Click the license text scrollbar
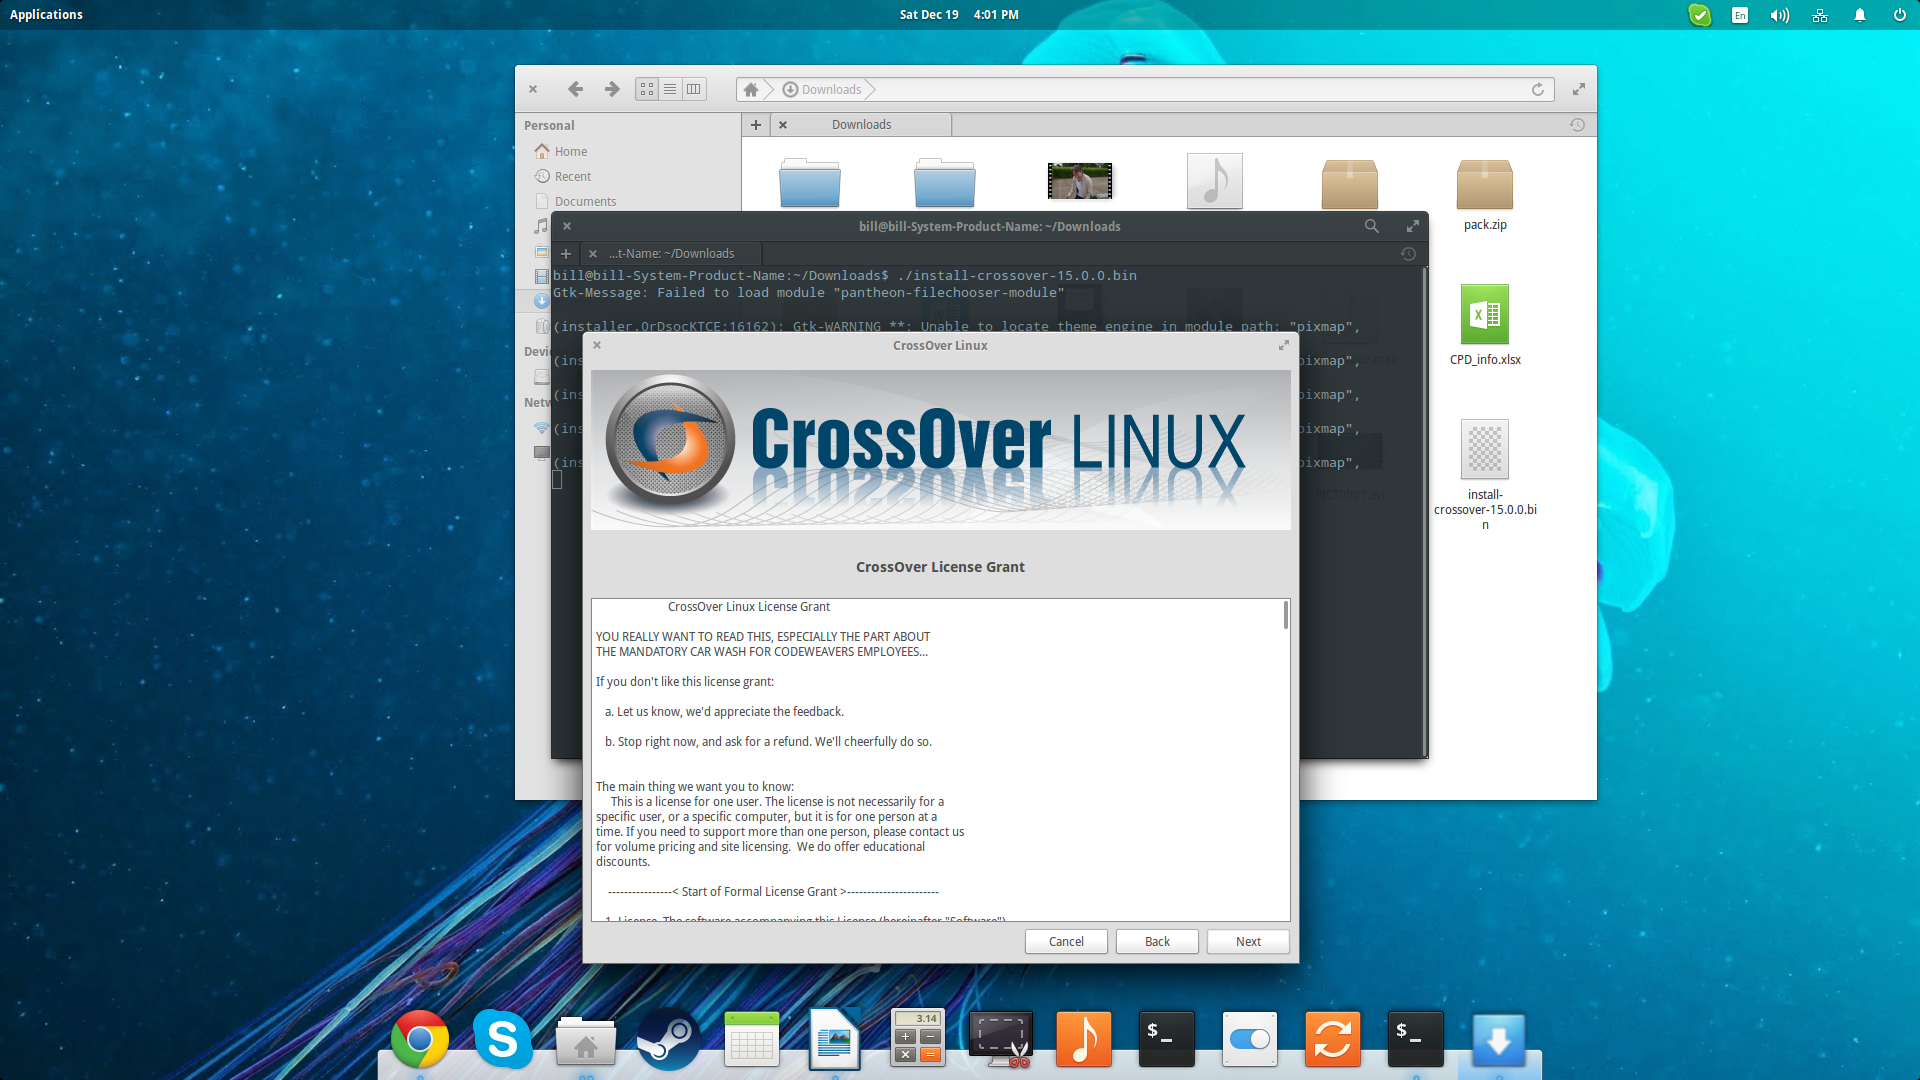Image resolution: width=1920 pixels, height=1080 pixels. [x=1285, y=615]
